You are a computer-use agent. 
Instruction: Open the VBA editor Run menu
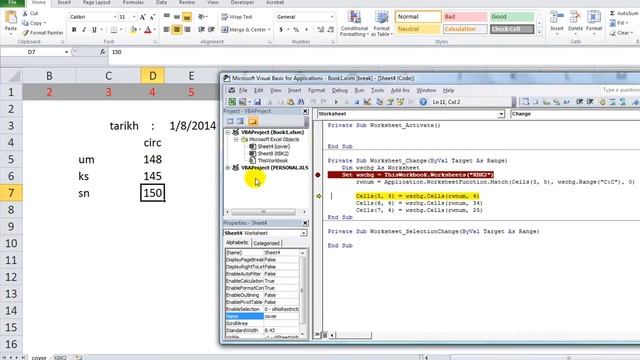pyautogui.click(x=359, y=90)
